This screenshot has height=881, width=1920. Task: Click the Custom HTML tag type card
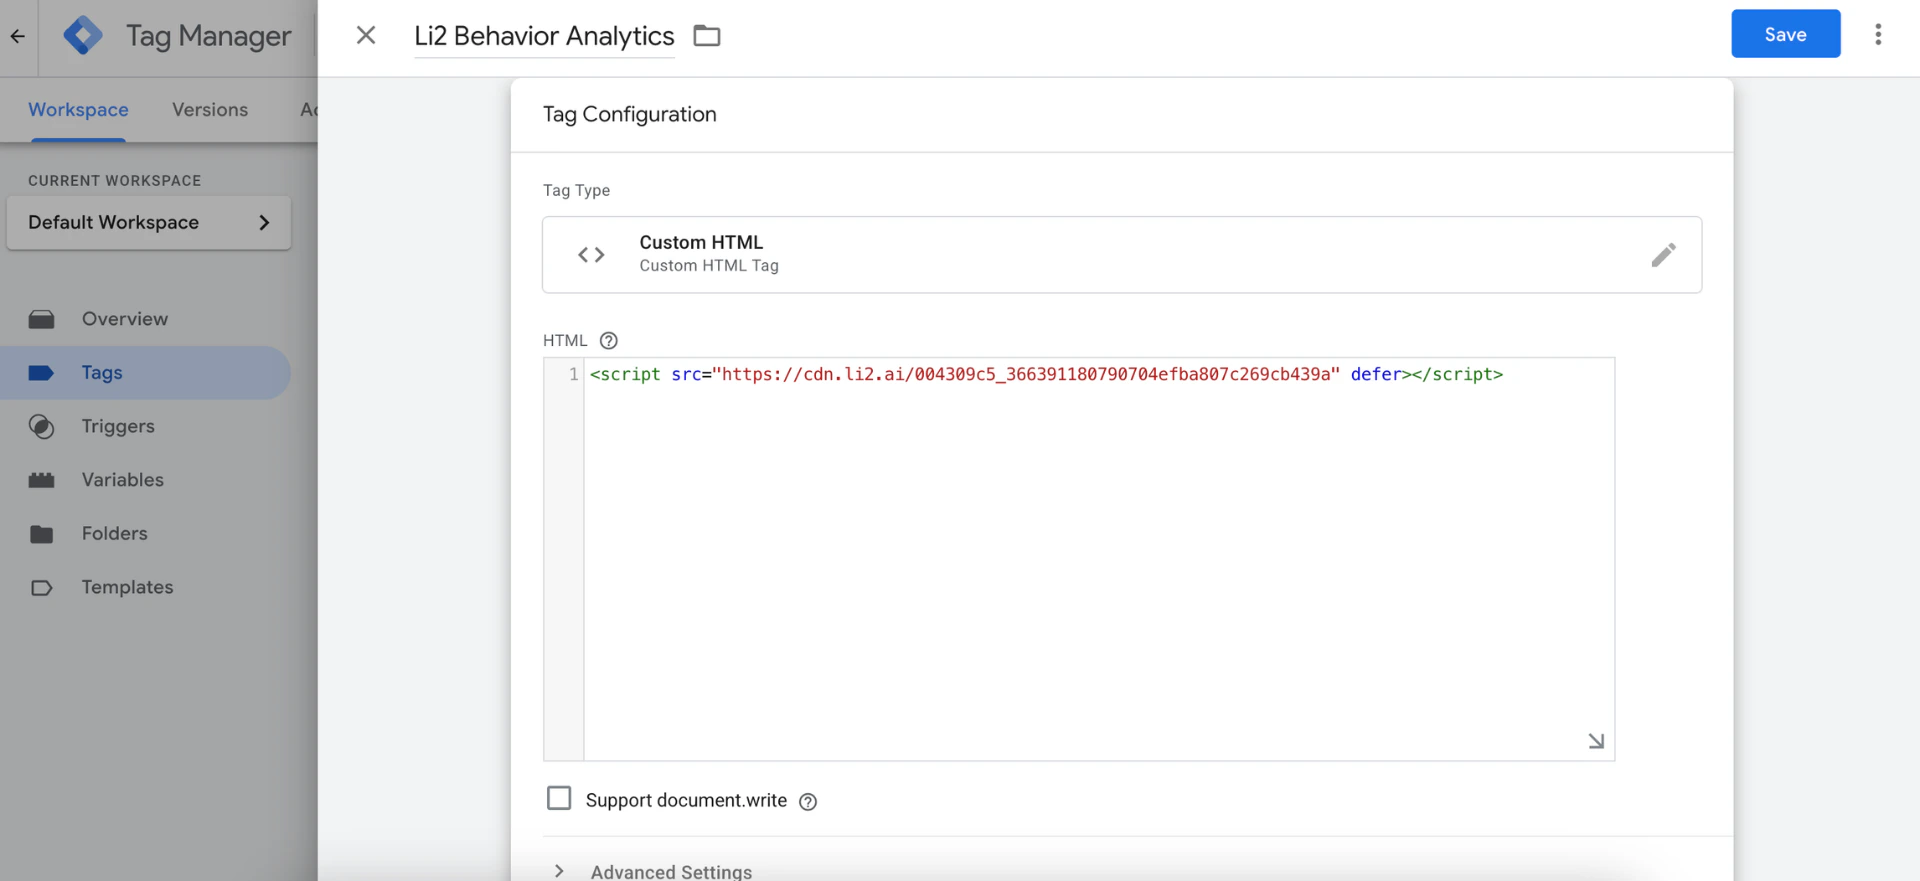pos(1121,255)
